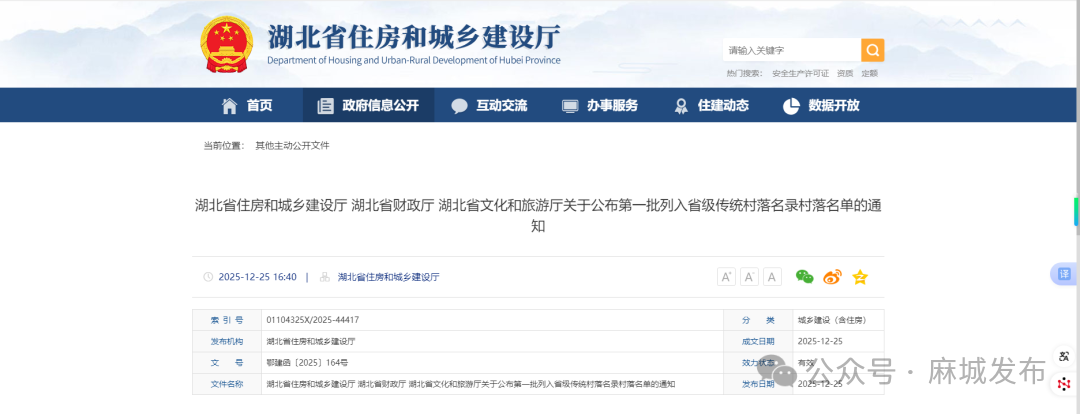
Task: Click the 索引号 label cell
Action: 227,320
